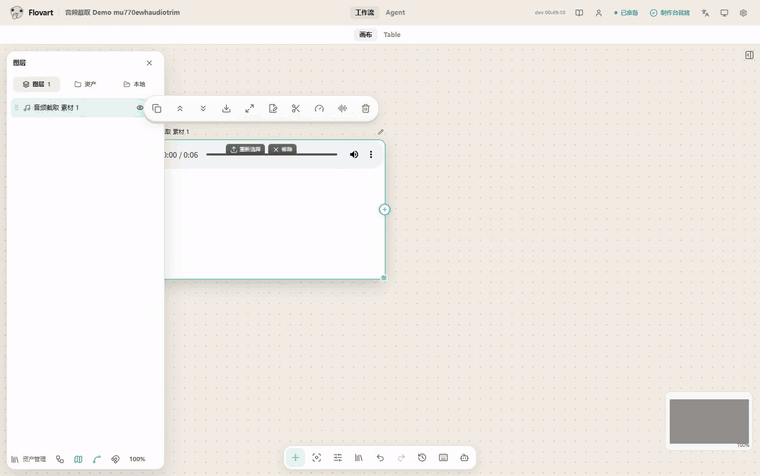Open the language translate icon

click(705, 13)
